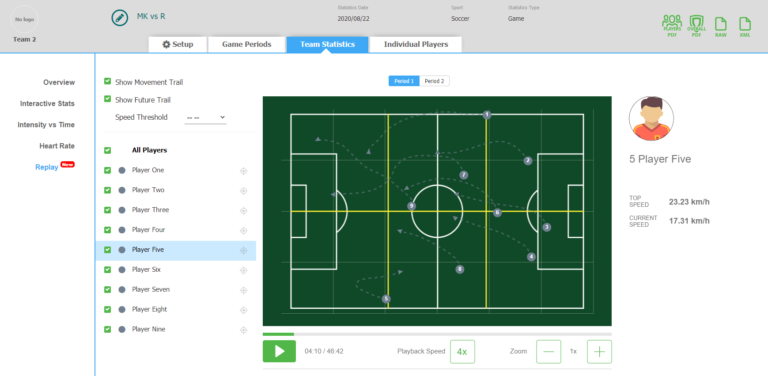
Task: Open Intensity vs Time in the sidebar
Action: tap(46, 125)
